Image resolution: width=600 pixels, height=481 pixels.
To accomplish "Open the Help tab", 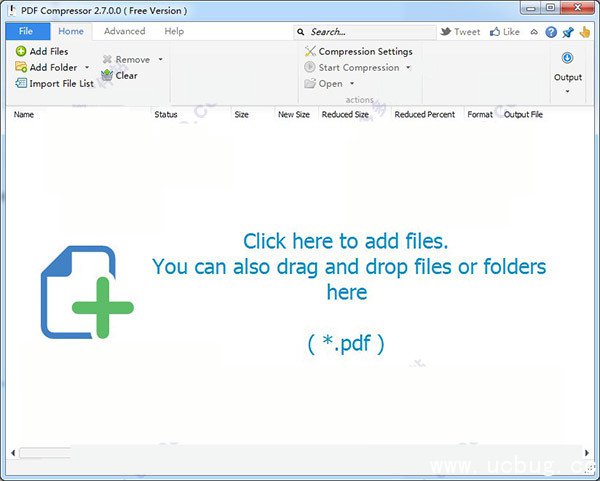I will tap(174, 32).
